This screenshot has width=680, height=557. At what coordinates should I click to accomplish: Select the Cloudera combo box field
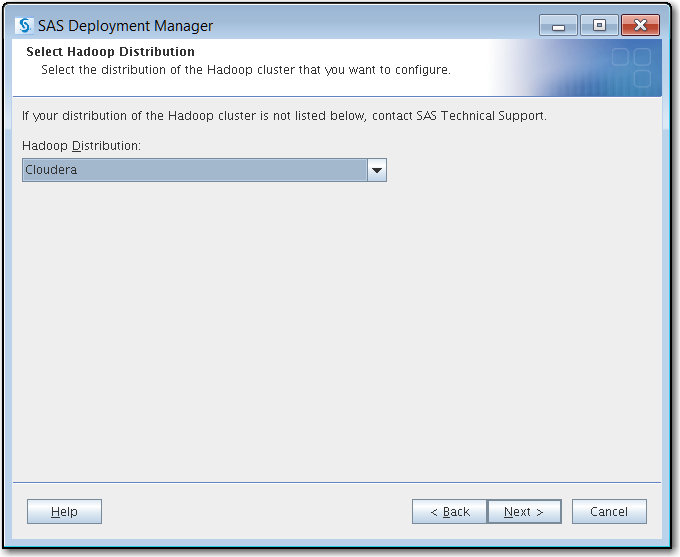[204, 170]
